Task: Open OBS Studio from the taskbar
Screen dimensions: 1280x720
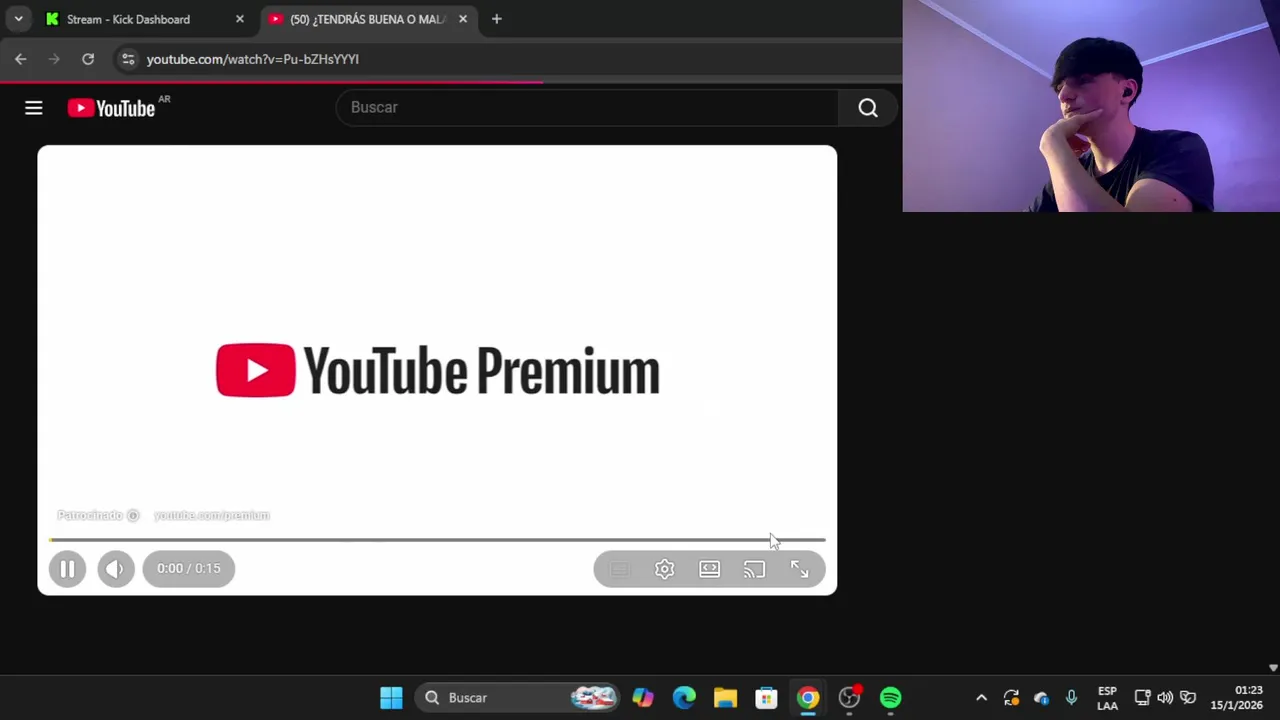Action: 849,698
